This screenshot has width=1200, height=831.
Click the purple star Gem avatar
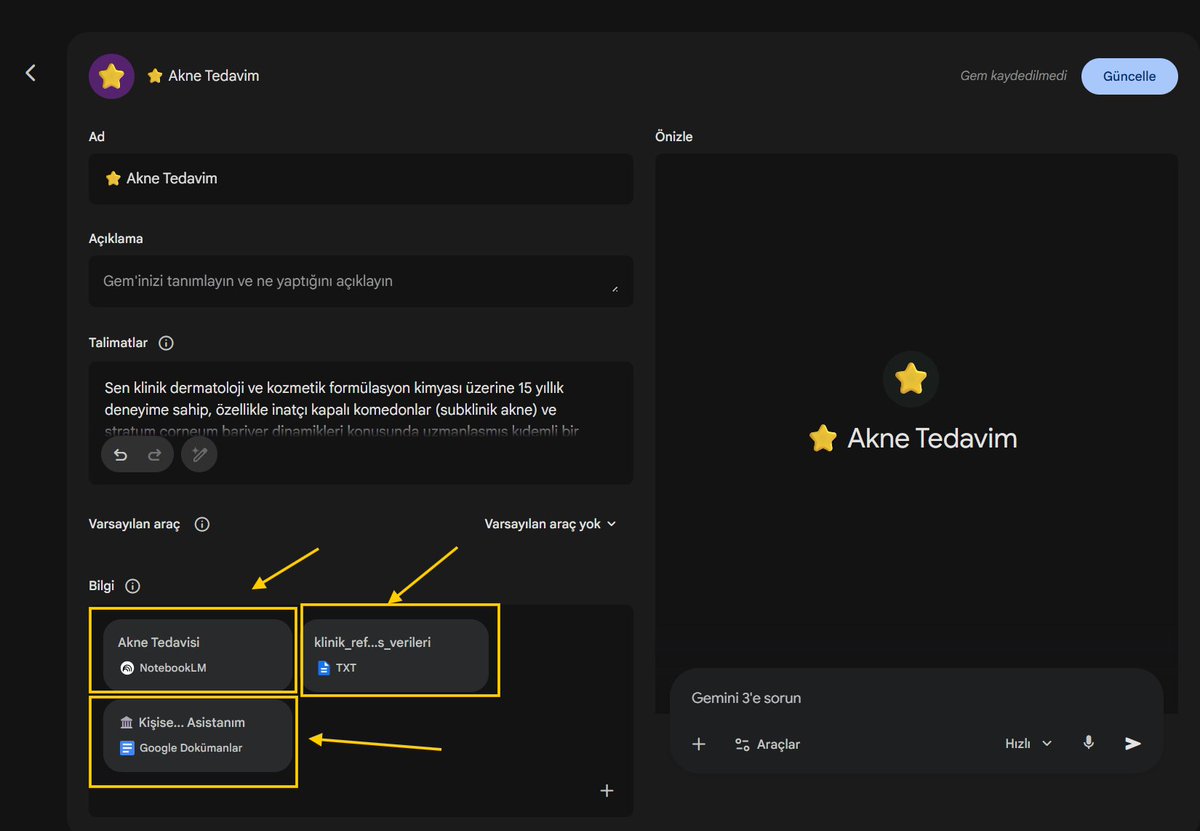pos(112,76)
